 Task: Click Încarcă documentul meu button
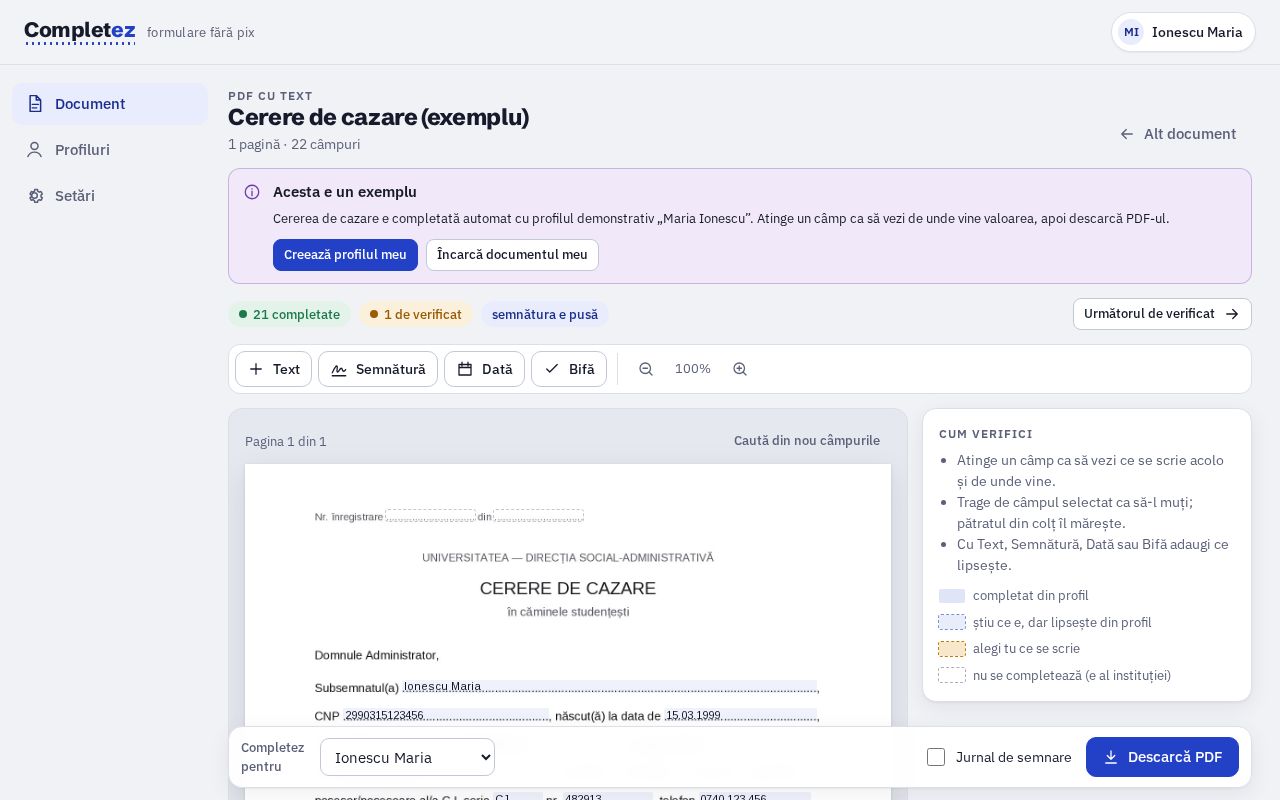coord(512,255)
